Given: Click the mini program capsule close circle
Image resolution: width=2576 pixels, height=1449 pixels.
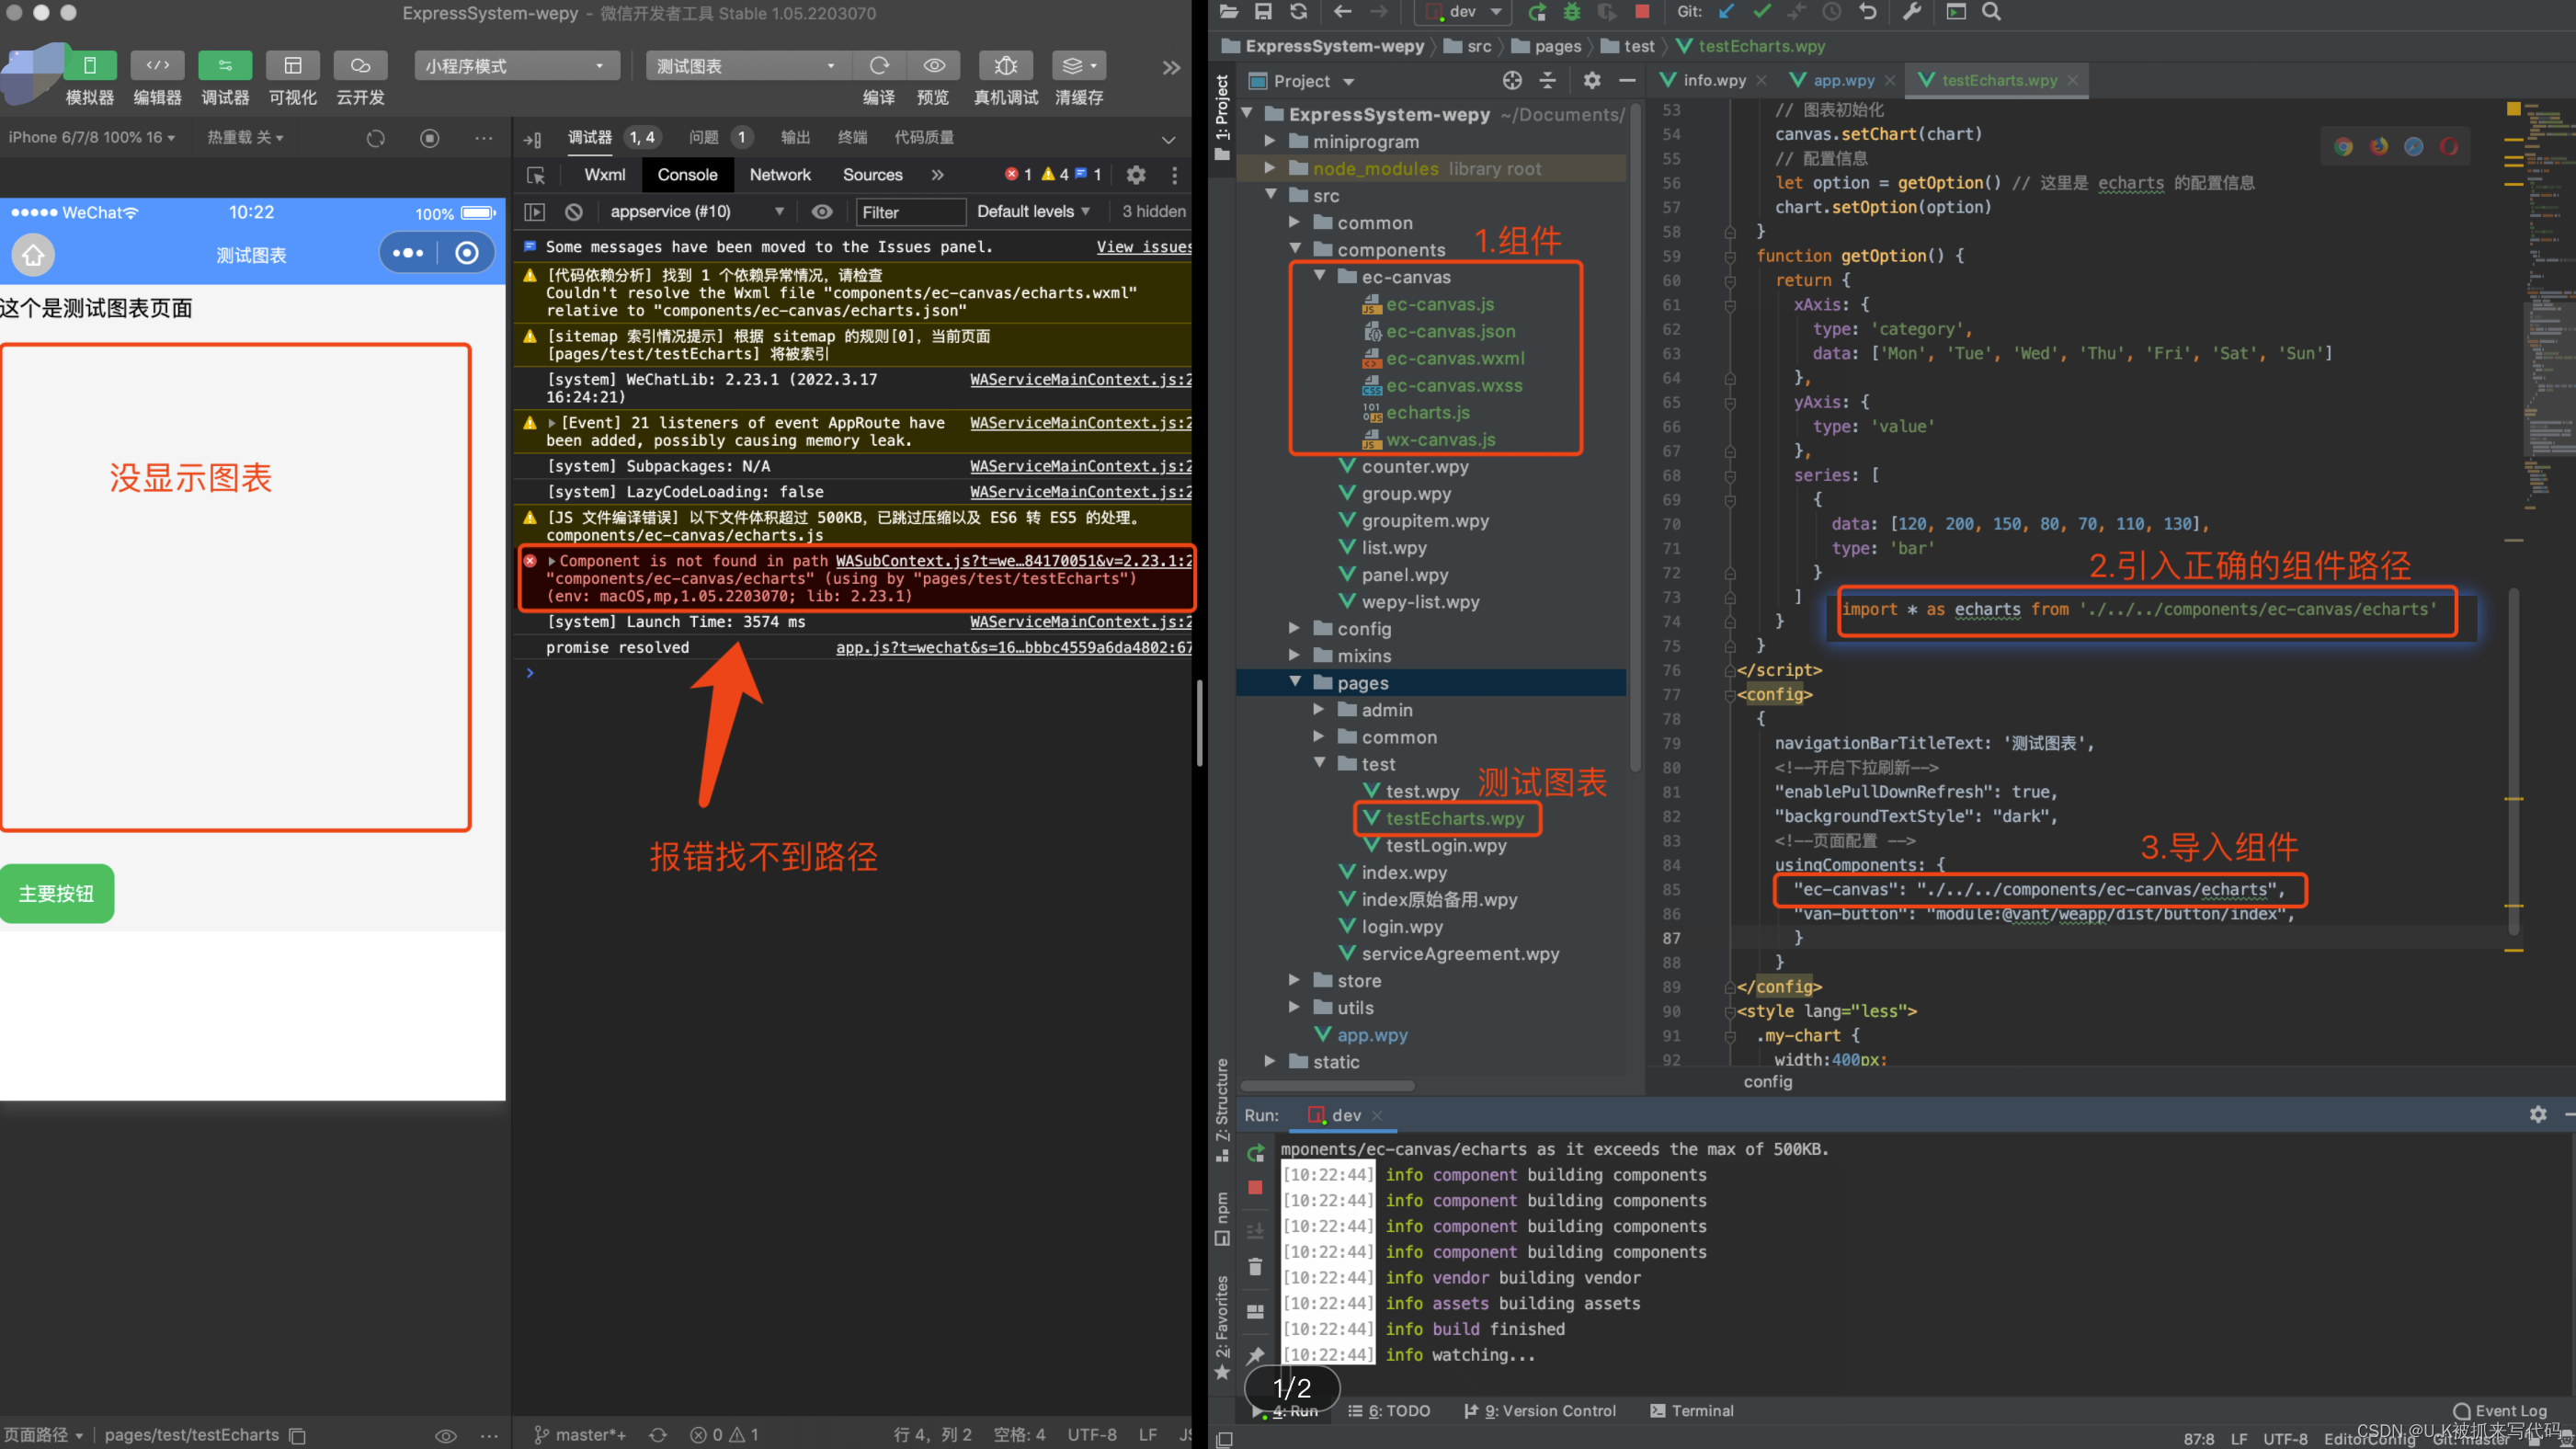Looking at the screenshot, I should pyautogui.click(x=467, y=253).
